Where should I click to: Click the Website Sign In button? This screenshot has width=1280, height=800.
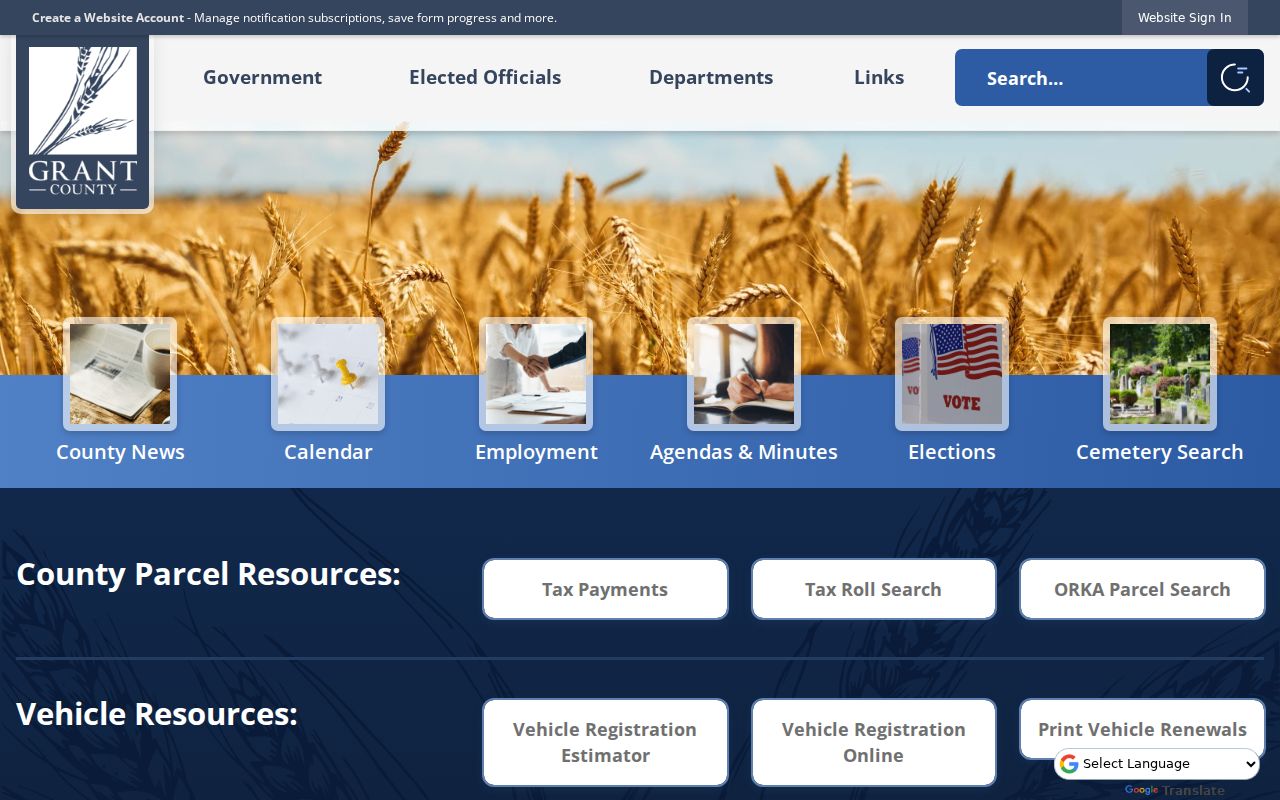click(x=1184, y=17)
